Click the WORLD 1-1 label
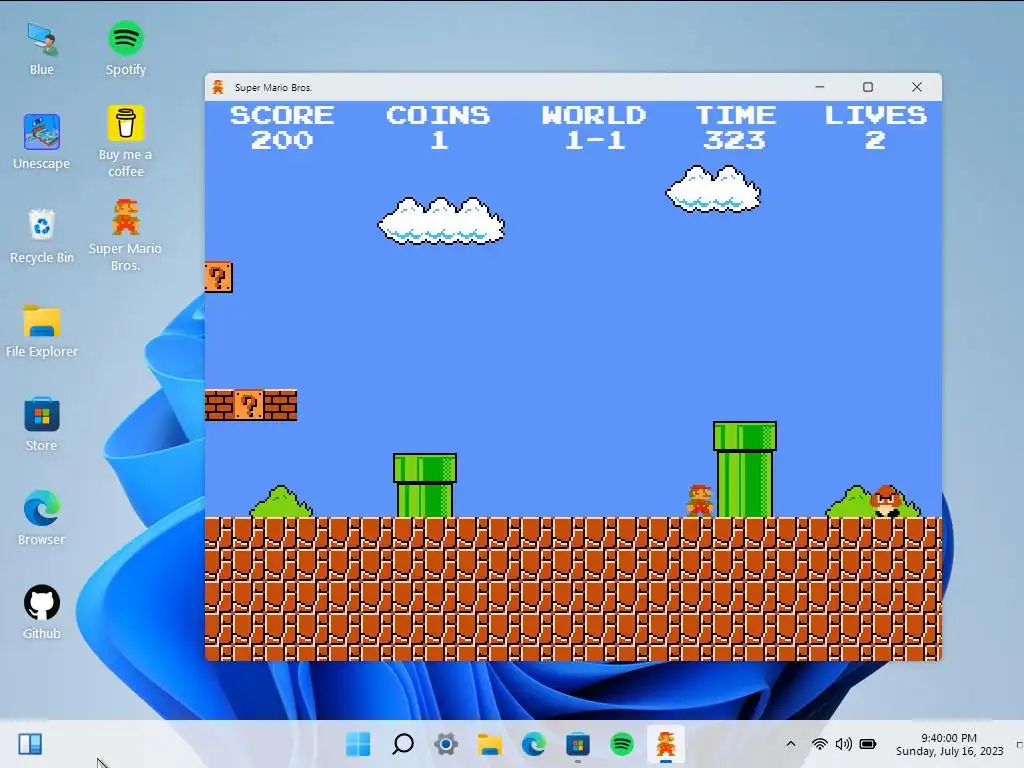 pyautogui.click(x=594, y=127)
